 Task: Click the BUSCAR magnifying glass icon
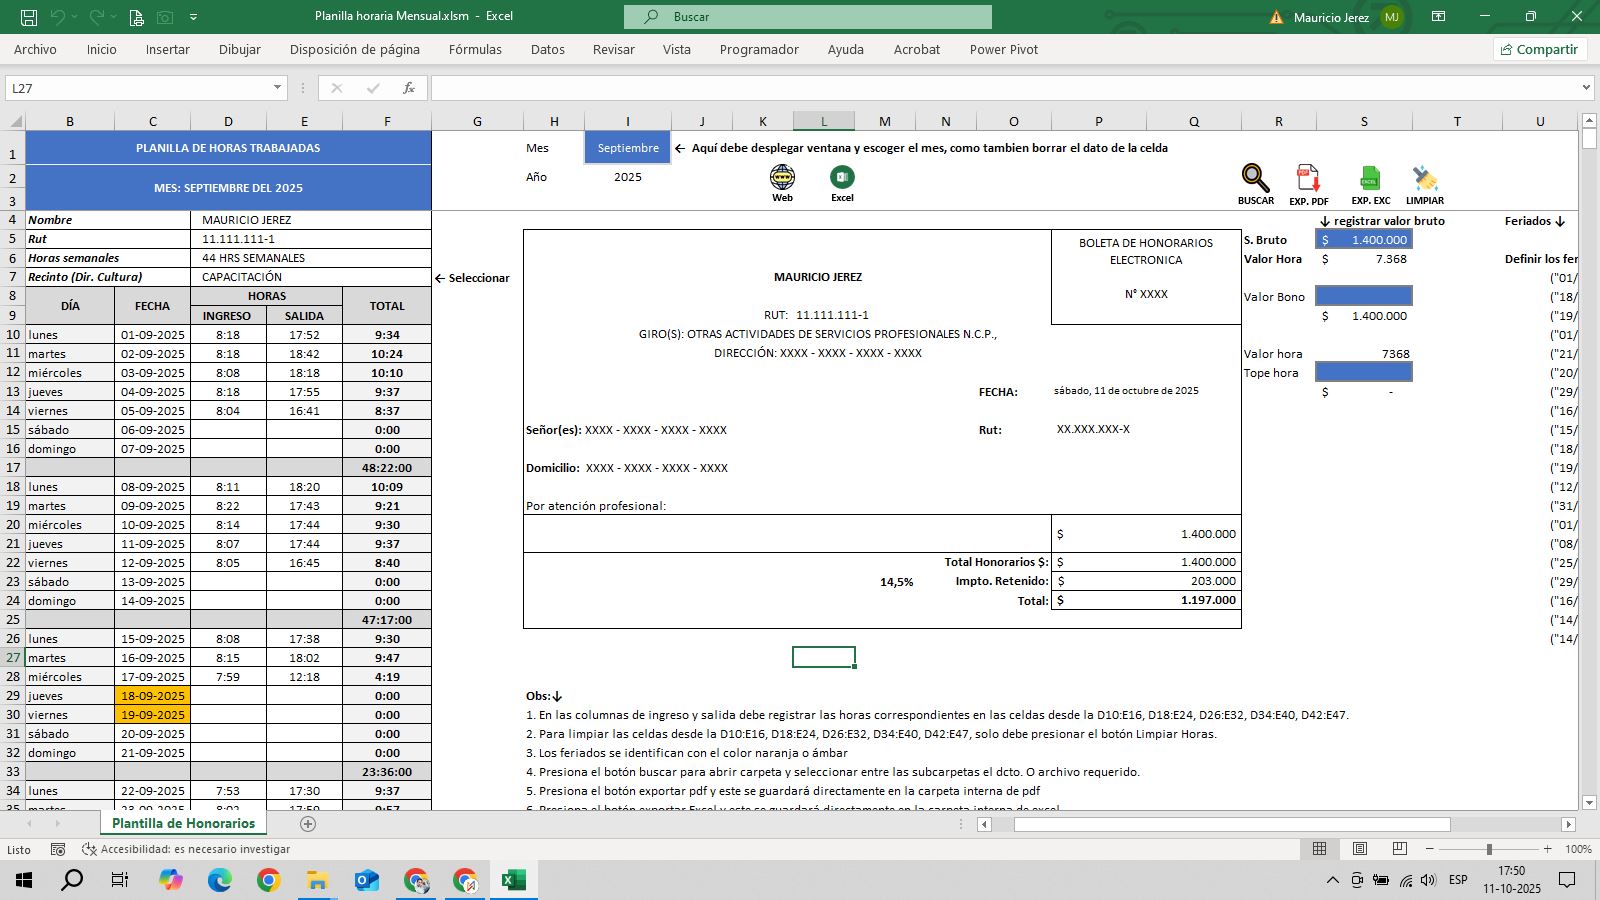click(1255, 179)
